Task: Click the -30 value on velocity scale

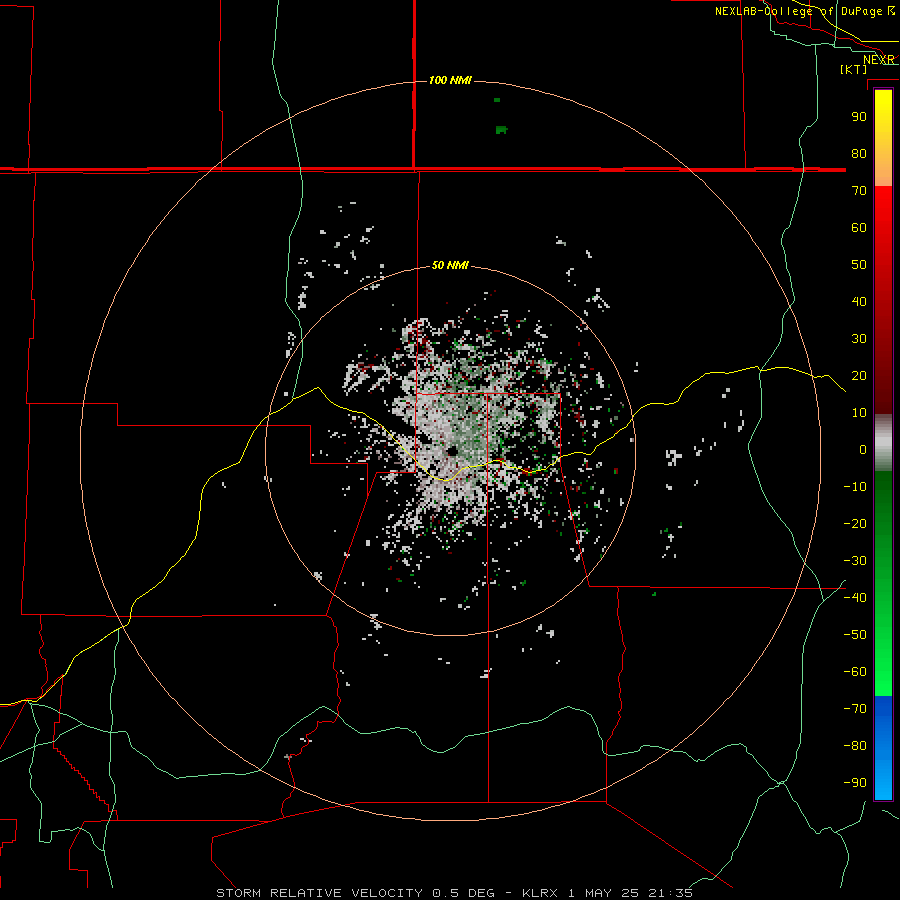Action: 855,561
